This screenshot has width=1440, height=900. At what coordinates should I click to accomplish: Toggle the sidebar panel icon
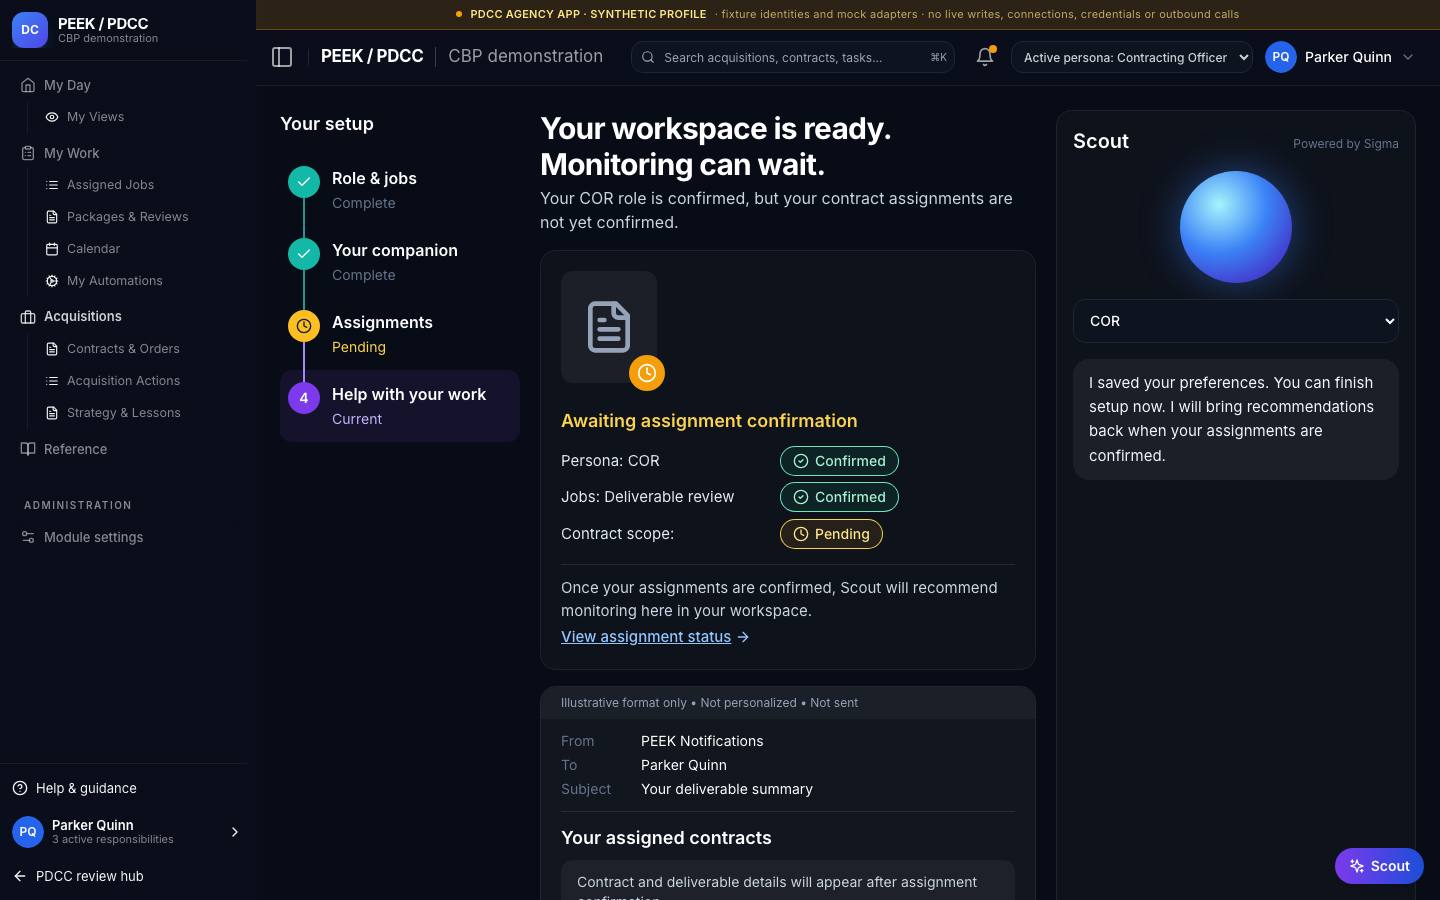click(282, 57)
